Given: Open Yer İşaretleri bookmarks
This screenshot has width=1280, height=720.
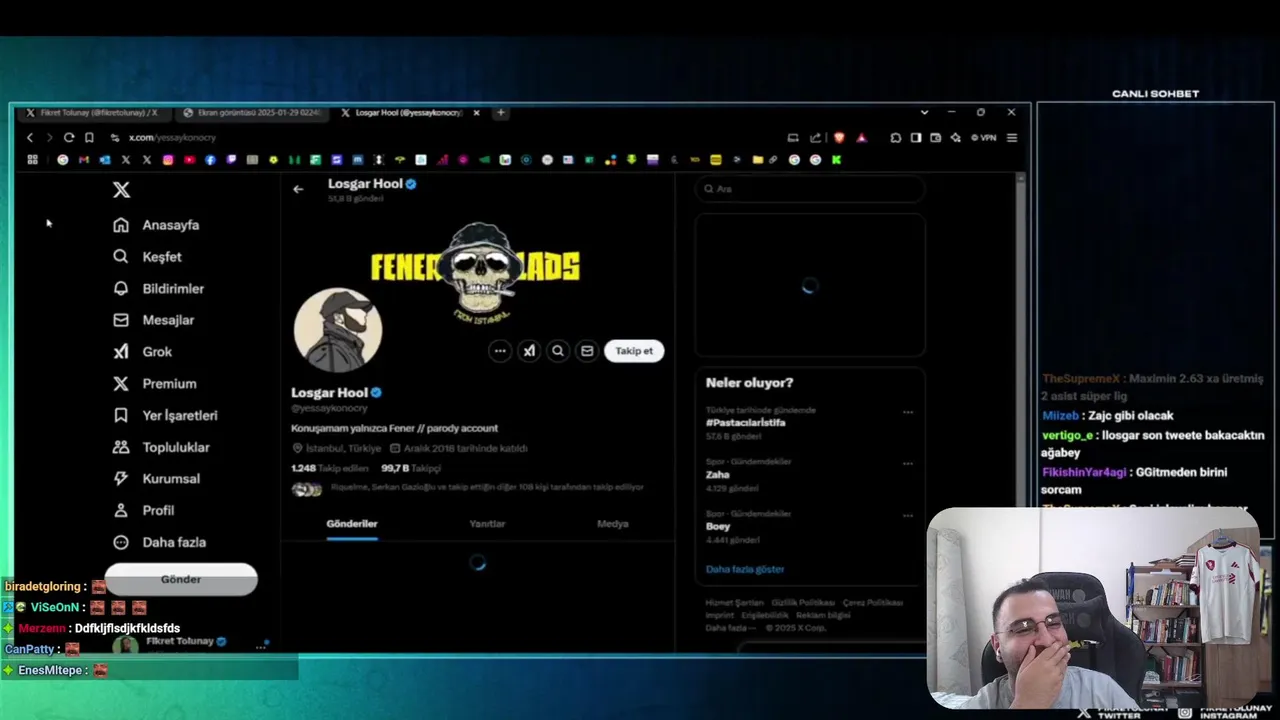Looking at the screenshot, I should (x=165, y=415).
